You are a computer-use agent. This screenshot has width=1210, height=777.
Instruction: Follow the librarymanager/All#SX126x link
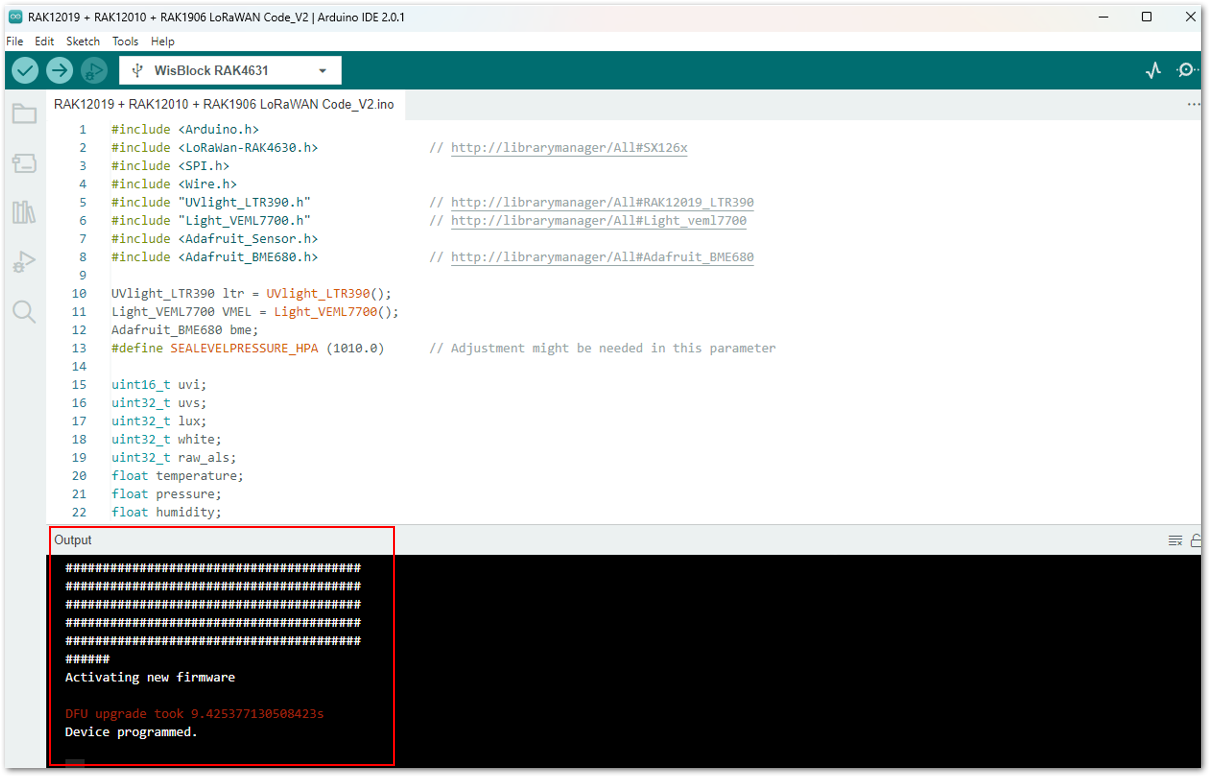point(569,148)
